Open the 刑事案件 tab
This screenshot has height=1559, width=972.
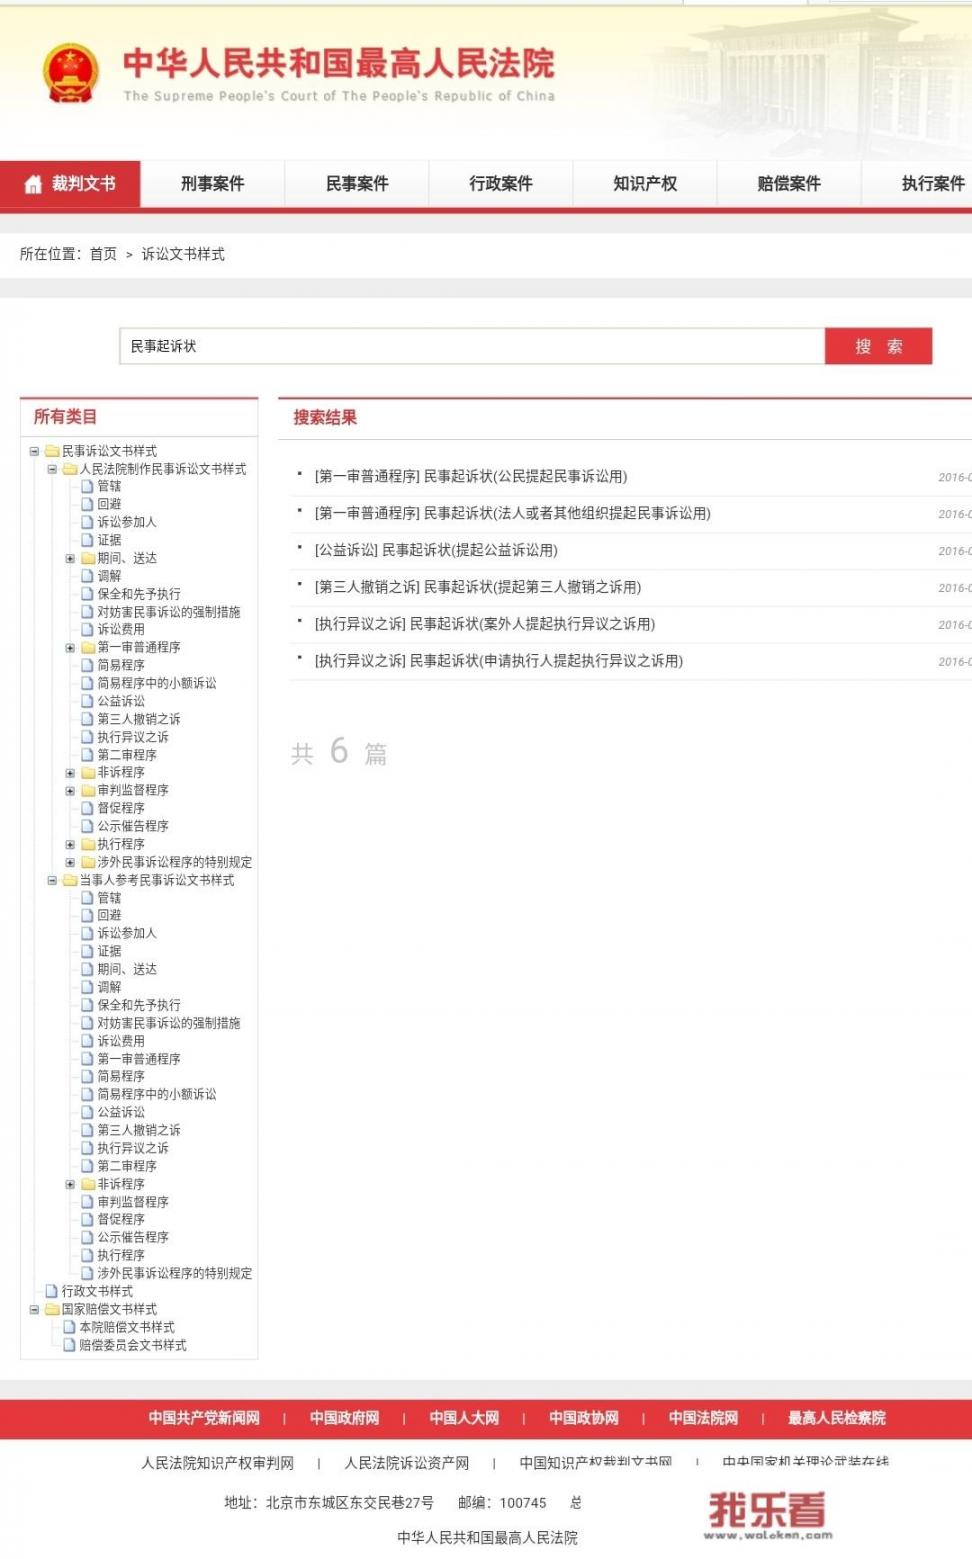pyautogui.click(x=212, y=184)
